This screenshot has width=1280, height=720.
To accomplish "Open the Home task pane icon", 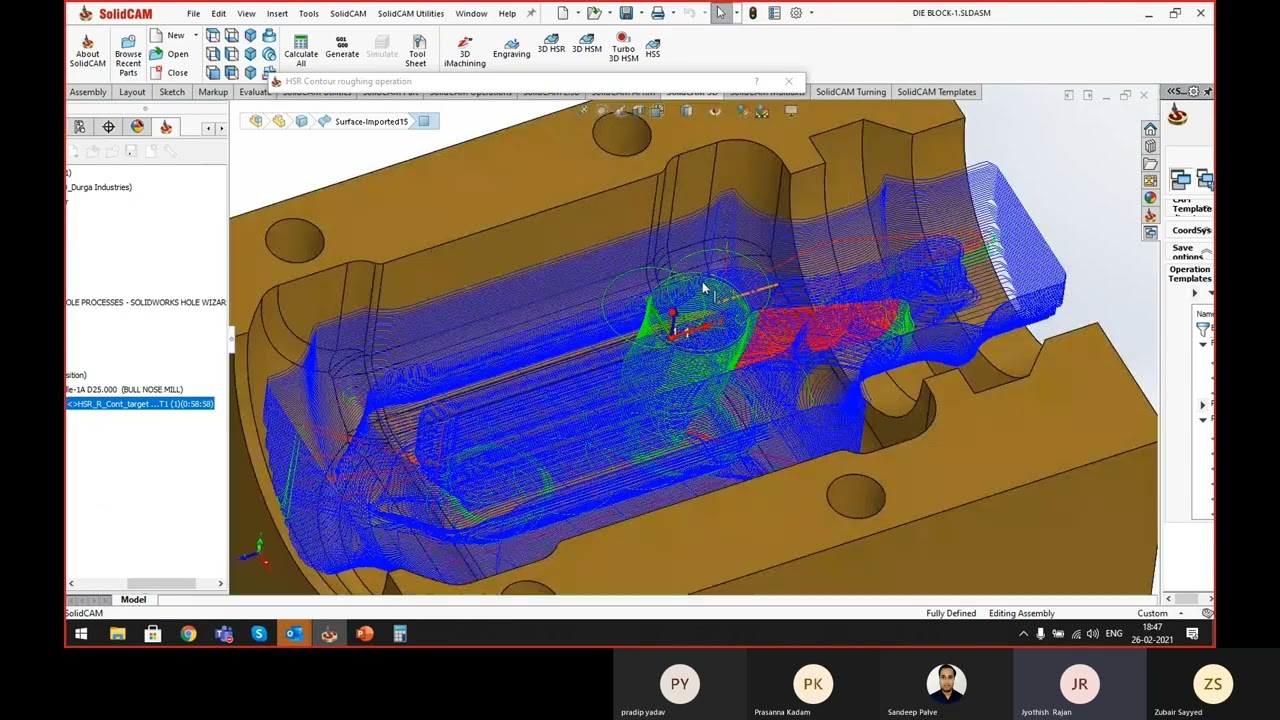I will [x=1150, y=129].
